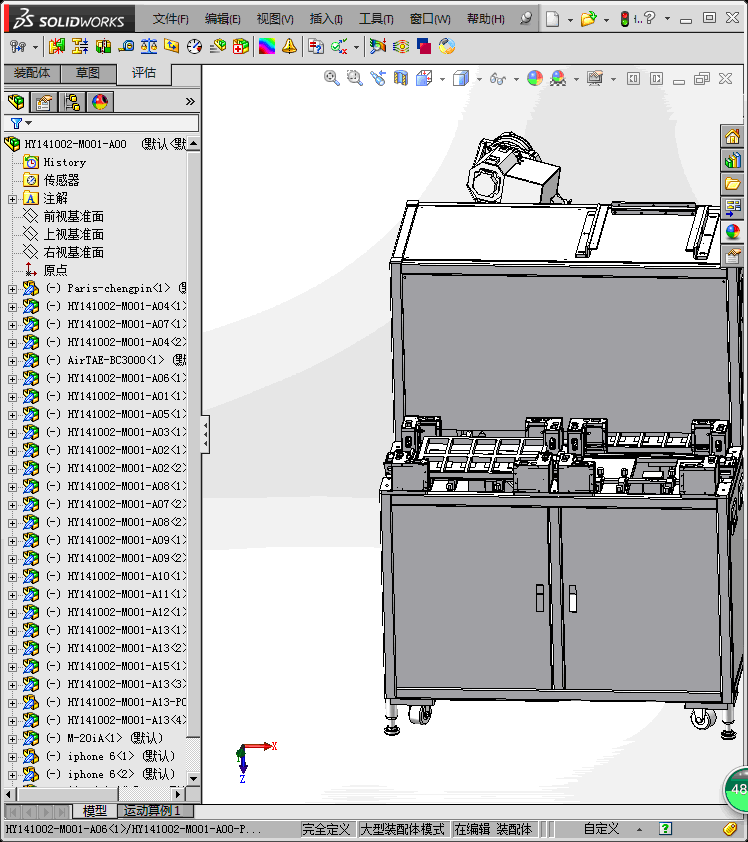The height and width of the screenshot is (842, 748).
Task: Click the Edit Appearance color ball icon
Action: [535, 78]
